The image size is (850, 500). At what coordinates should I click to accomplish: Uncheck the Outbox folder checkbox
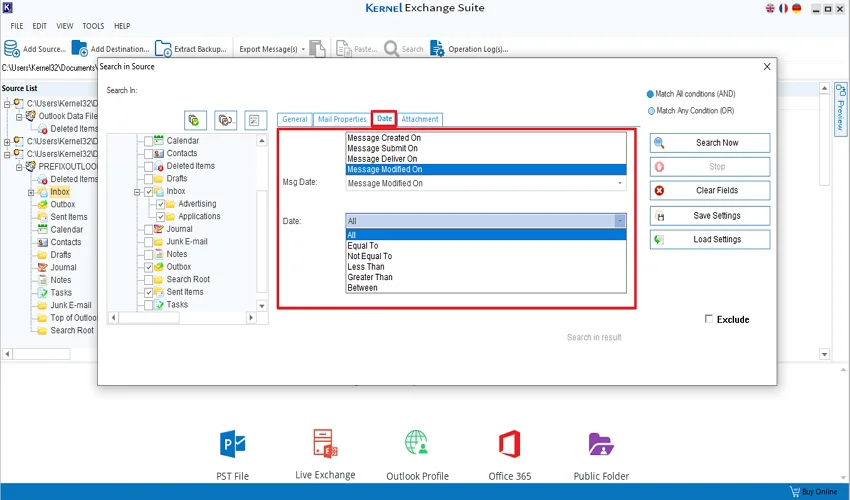tap(149, 267)
